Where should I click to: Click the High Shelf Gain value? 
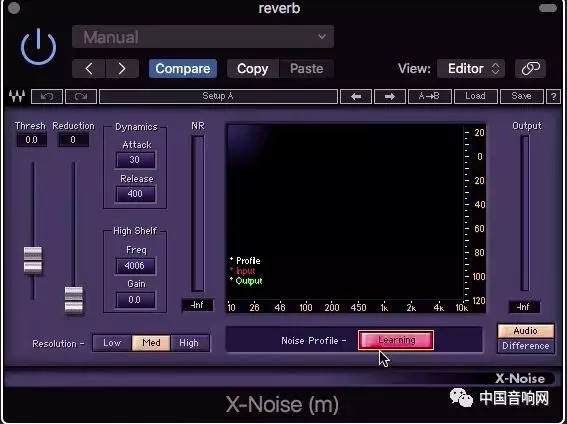coord(135,300)
